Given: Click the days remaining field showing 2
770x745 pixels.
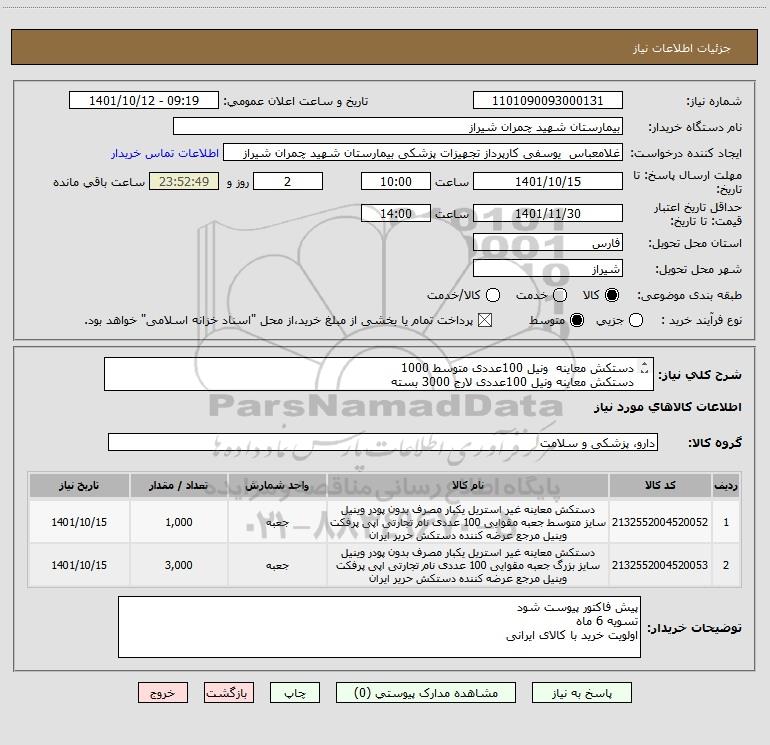Looking at the screenshot, I should click(x=288, y=181).
